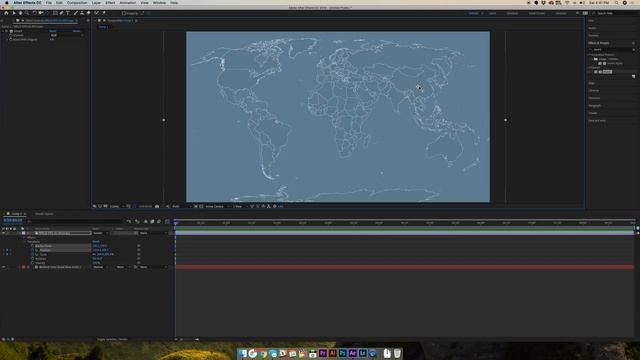Toggle the Opacity stopwatch
640x360 pixels.
(x=33, y=263)
